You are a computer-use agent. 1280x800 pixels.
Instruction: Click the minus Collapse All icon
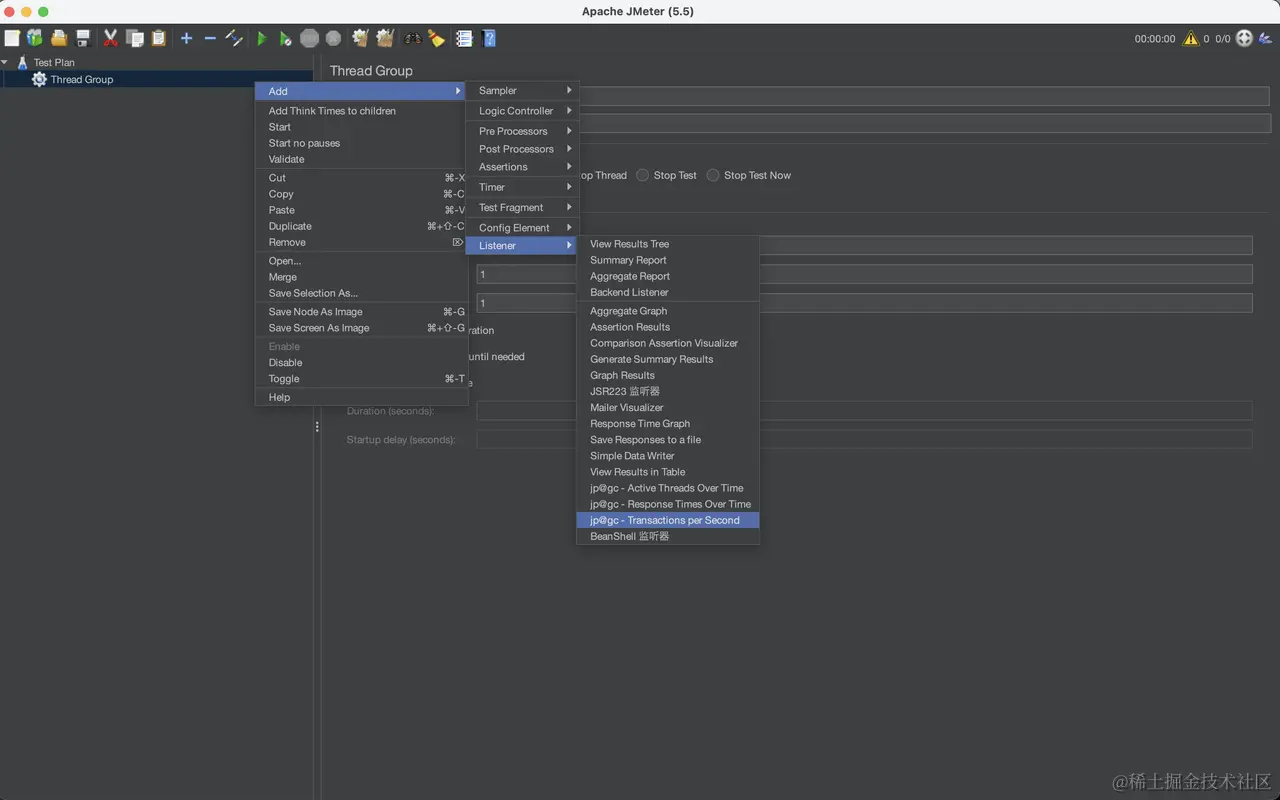click(210, 38)
